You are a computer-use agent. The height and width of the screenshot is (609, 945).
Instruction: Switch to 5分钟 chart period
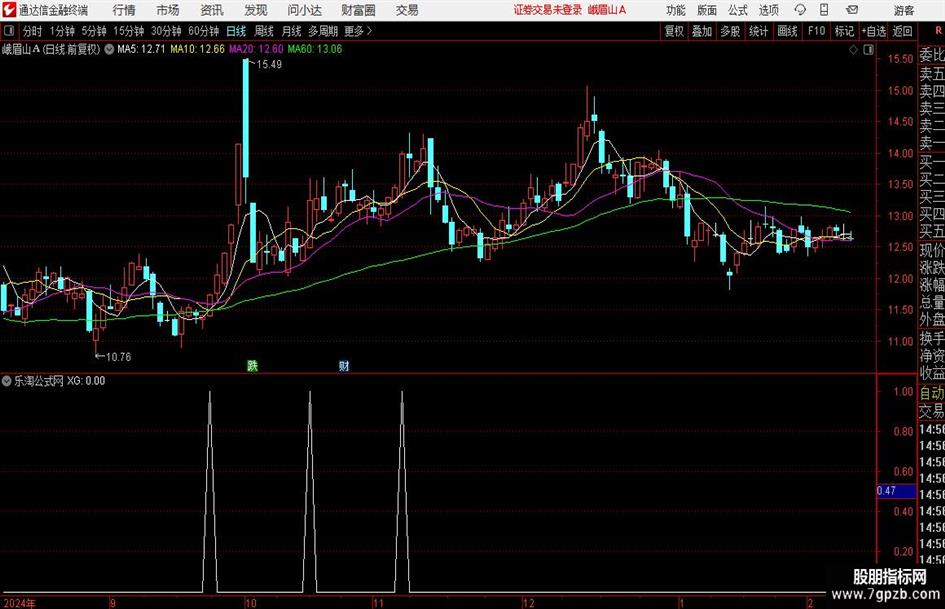[x=94, y=31]
